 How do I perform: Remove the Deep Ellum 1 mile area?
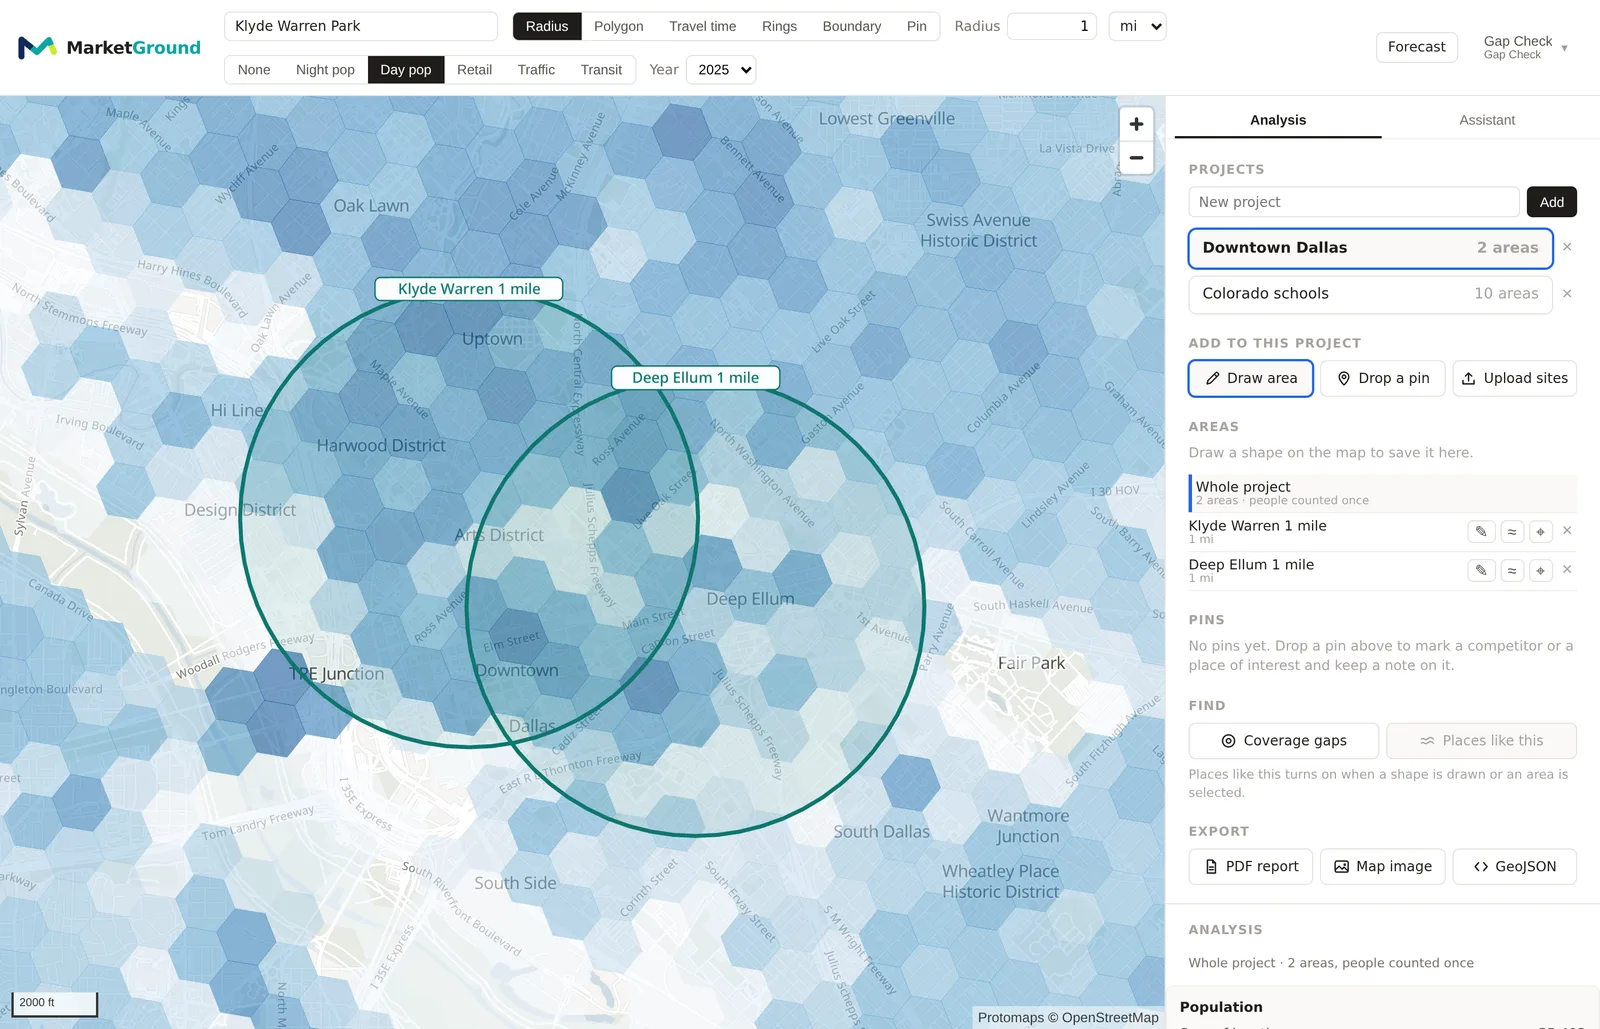click(x=1567, y=570)
